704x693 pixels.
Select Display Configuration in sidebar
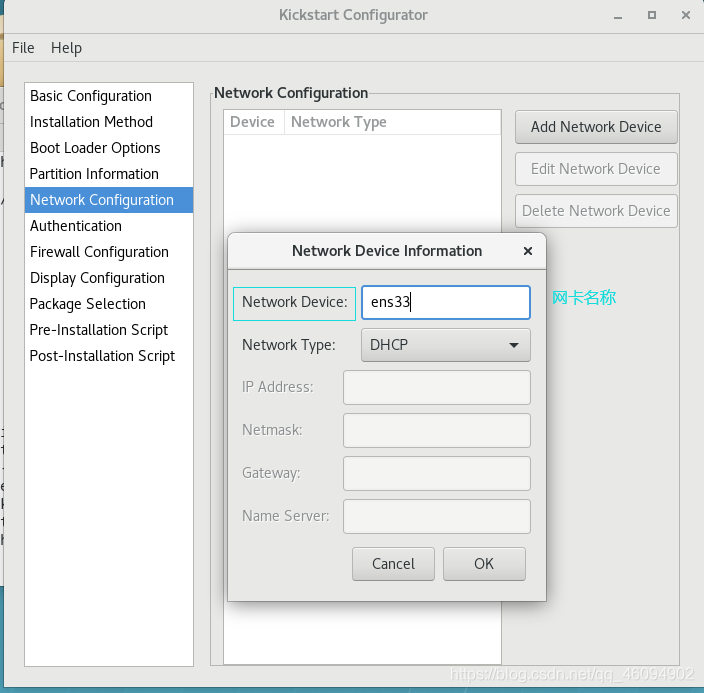click(x=109, y=278)
